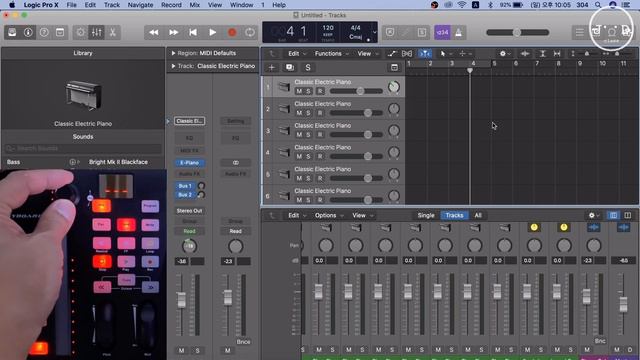Viewport: 640px width, 360px height.
Task: Adjust the master volume slider
Action: click(x=518, y=32)
